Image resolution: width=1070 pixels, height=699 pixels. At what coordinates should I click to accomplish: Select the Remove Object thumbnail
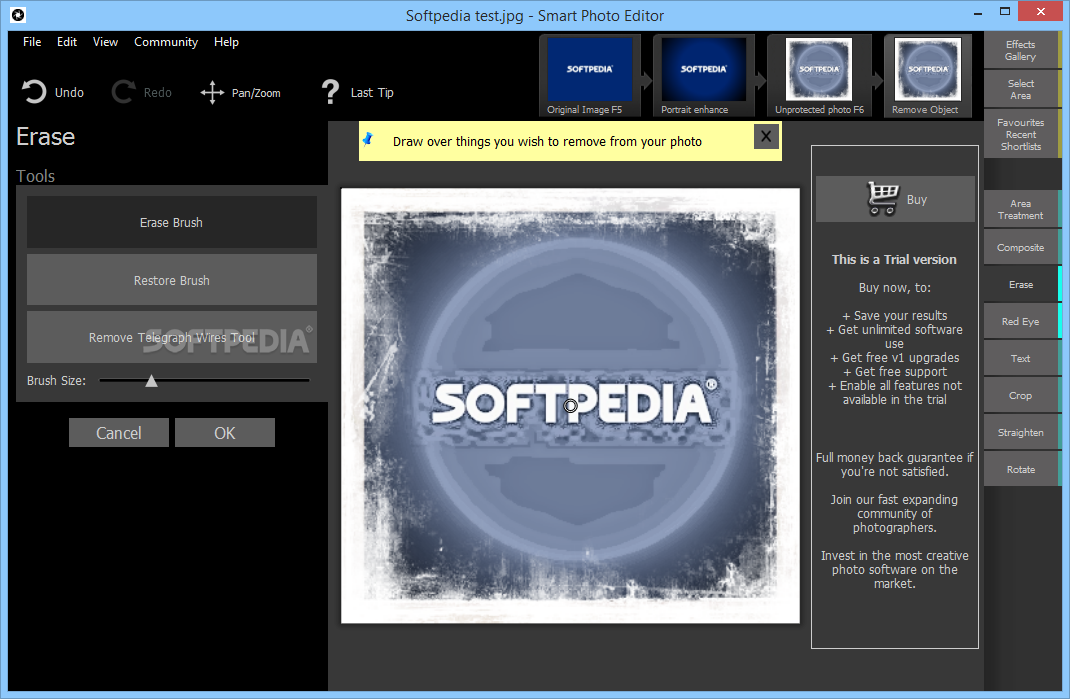[x=927, y=76]
